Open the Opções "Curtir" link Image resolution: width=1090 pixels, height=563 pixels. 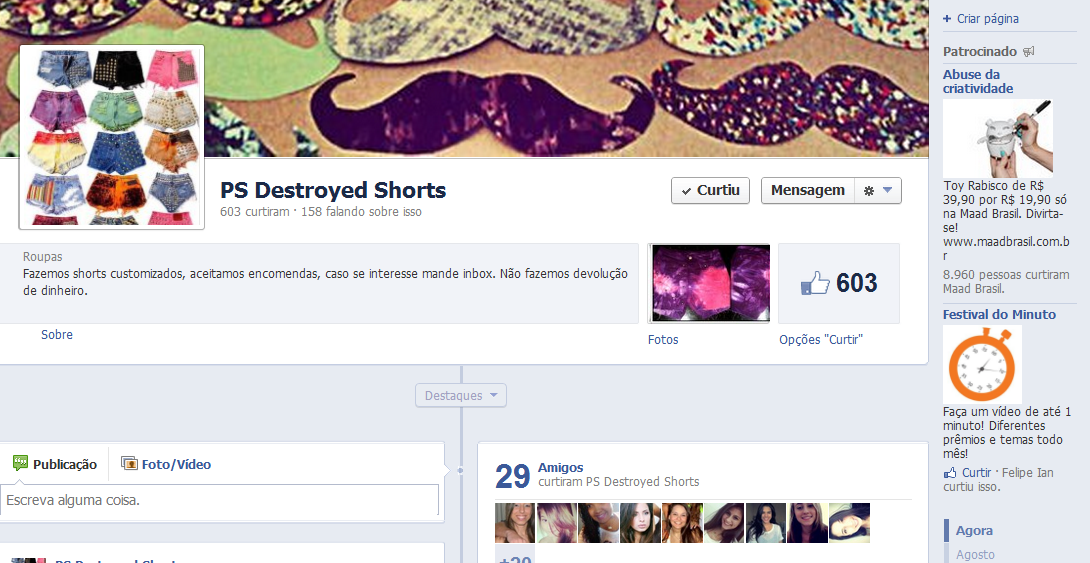pyautogui.click(x=820, y=340)
